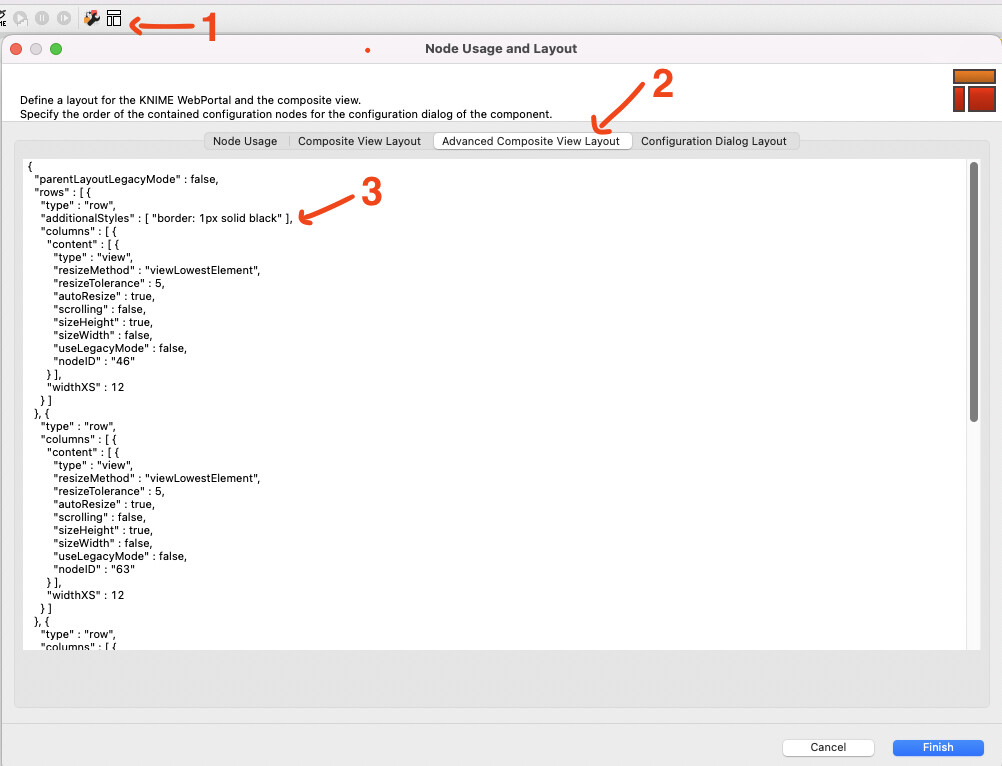Open the Composite View Layout tab
This screenshot has width=1002, height=766.
(359, 141)
